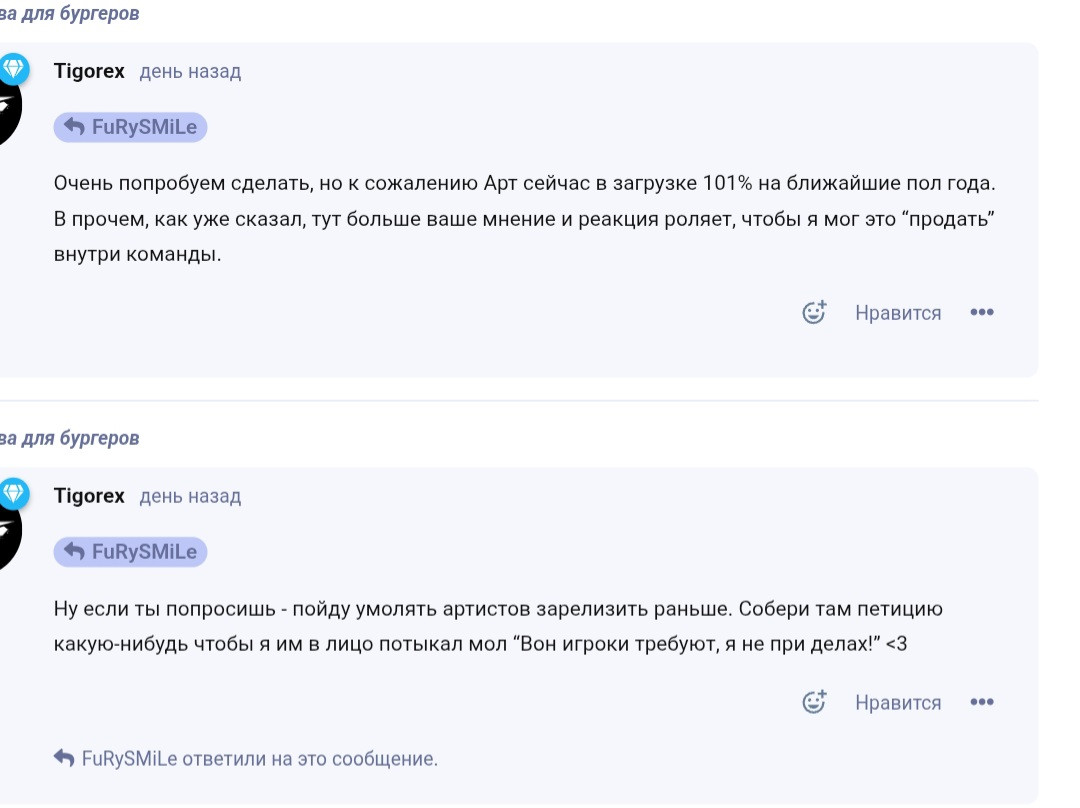Open first comment's 'день назад' timestamp

tap(190, 72)
